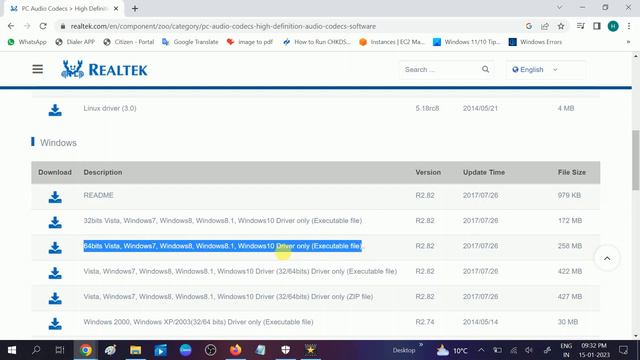Open Dialer APP bookmark
Viewport: 640px width, 360px height.
(x=75, y=42)
